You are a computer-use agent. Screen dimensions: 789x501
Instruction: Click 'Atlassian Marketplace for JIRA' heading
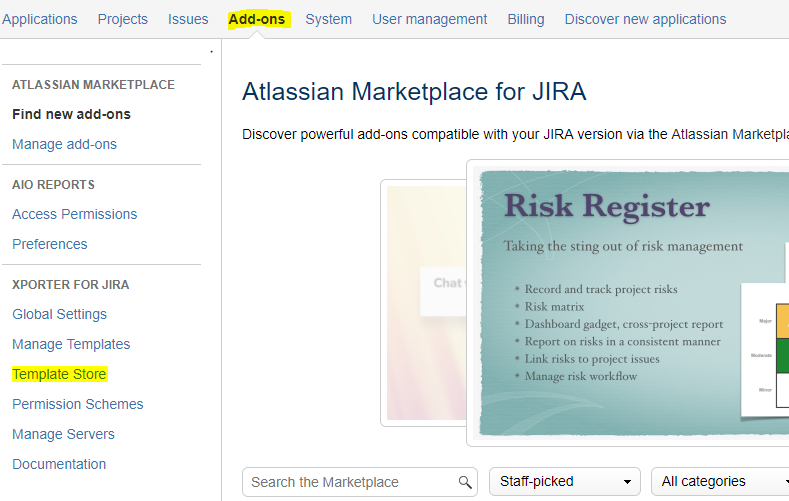pyautogui.click(x=414, y=92)
